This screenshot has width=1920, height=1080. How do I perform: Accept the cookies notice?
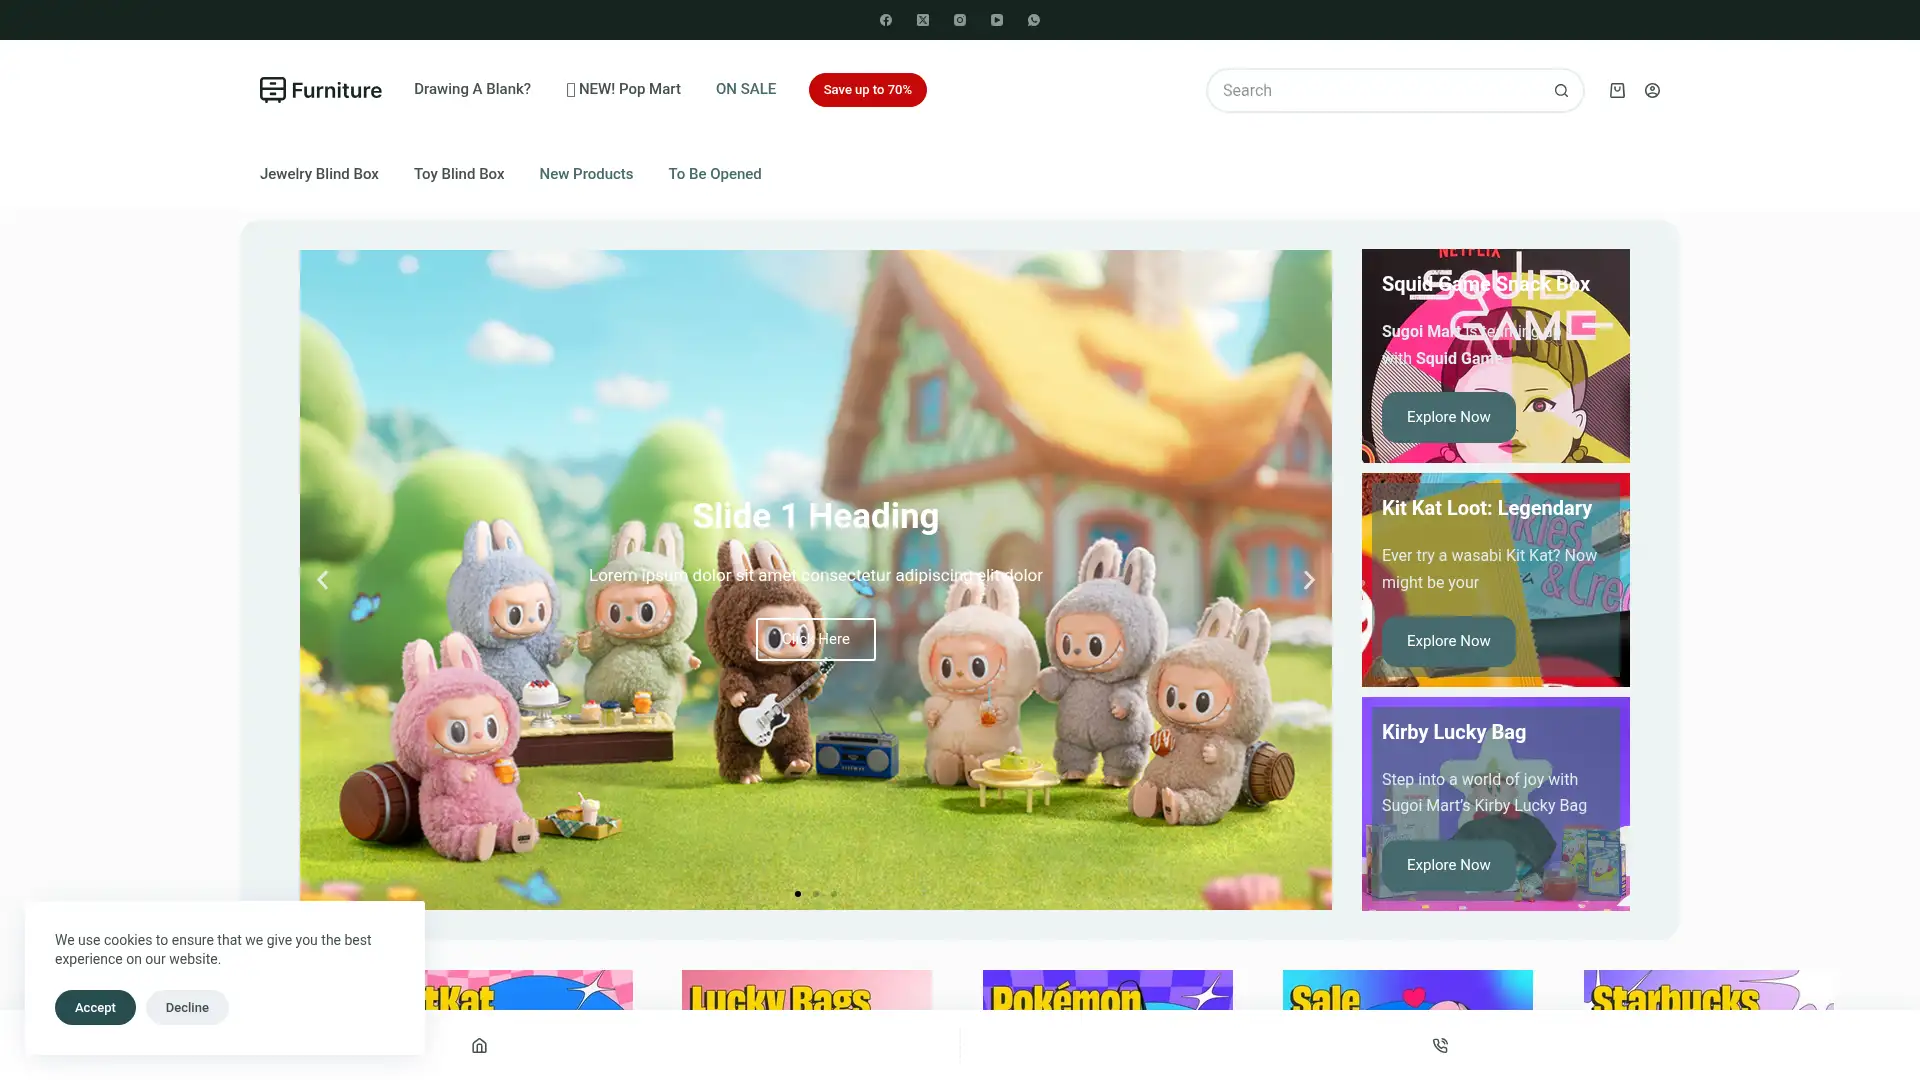[95, 1007]
